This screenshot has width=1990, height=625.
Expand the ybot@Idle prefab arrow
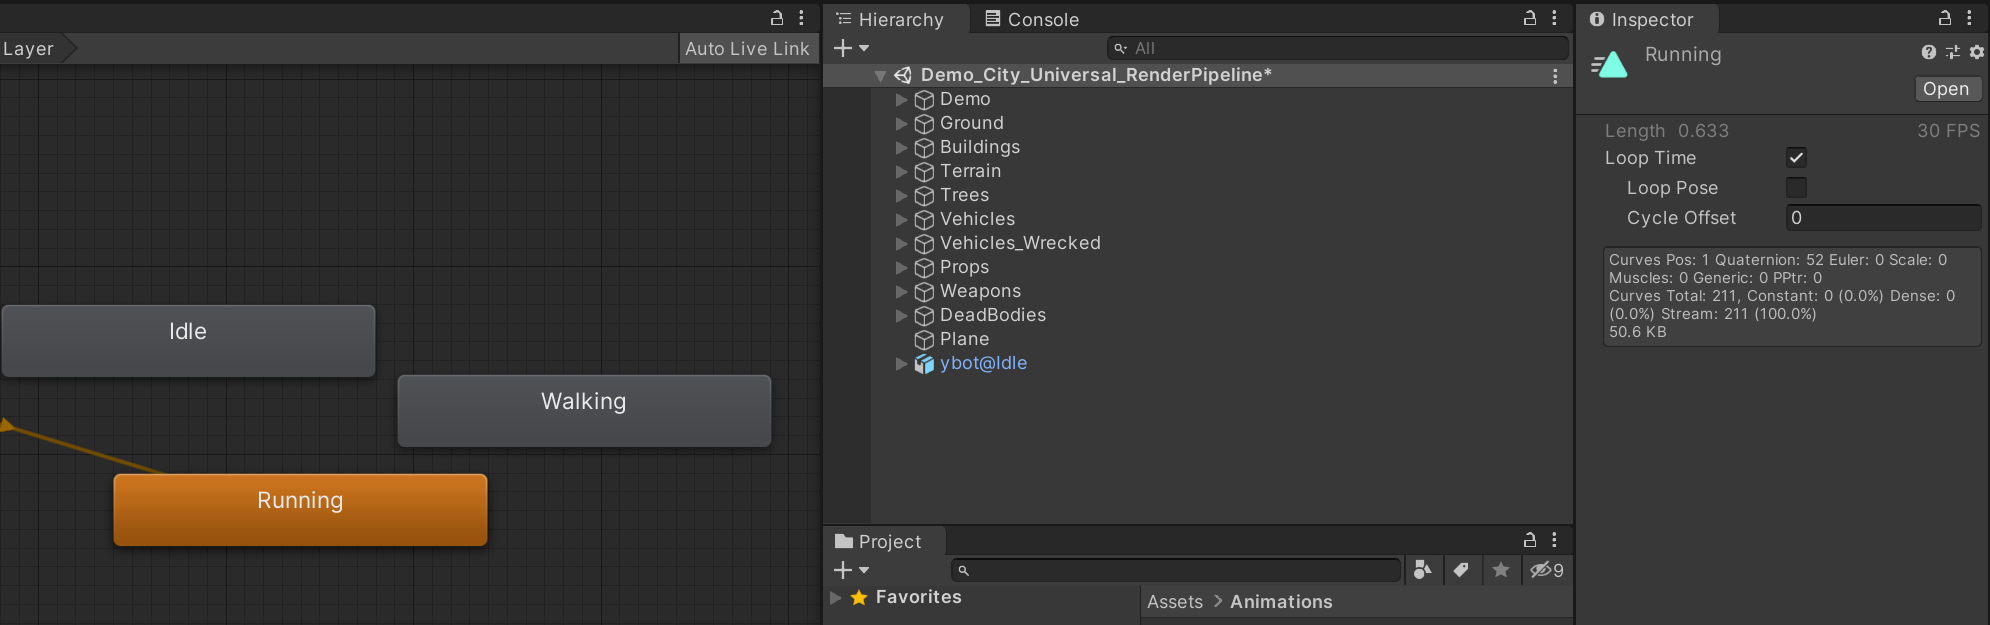[901, 364]
